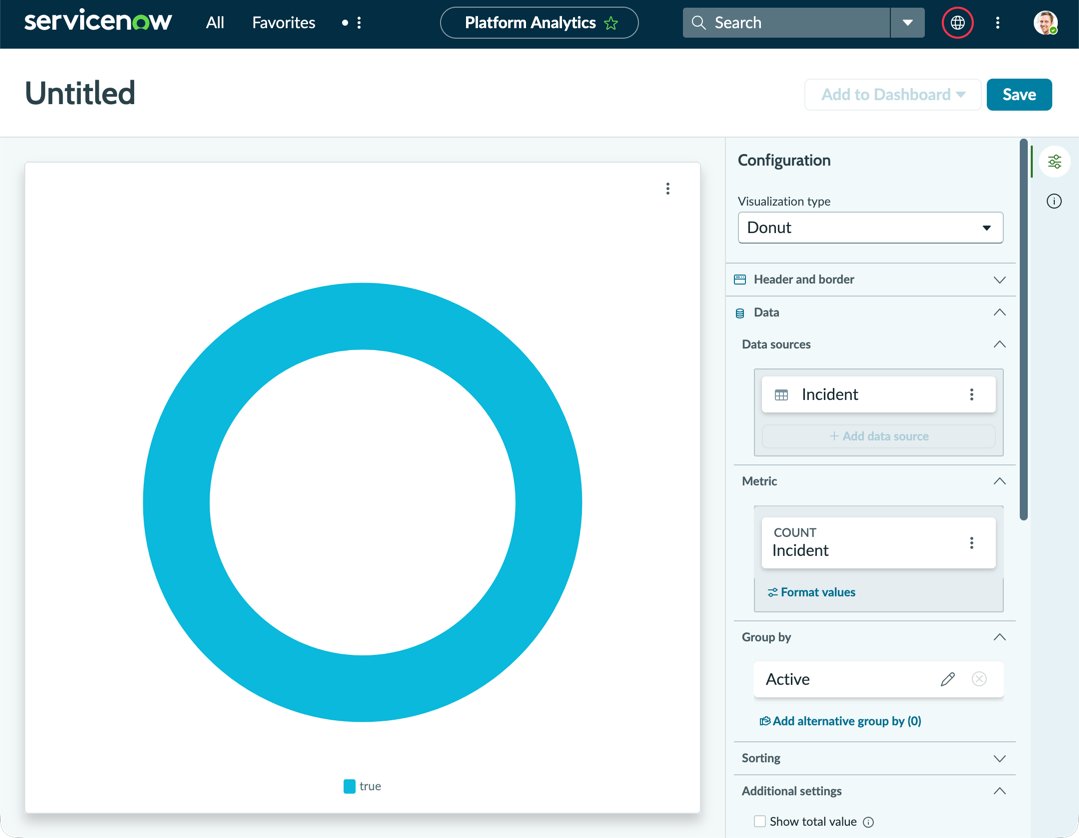Click the Data database icon

pyautogui.click(x=740, y=313)
